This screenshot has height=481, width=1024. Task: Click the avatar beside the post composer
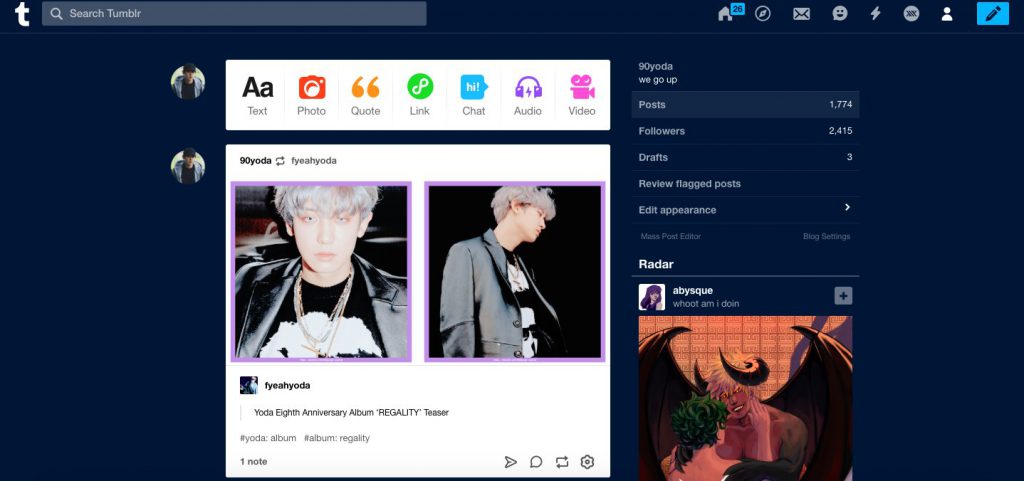click(x=188, y=82)
